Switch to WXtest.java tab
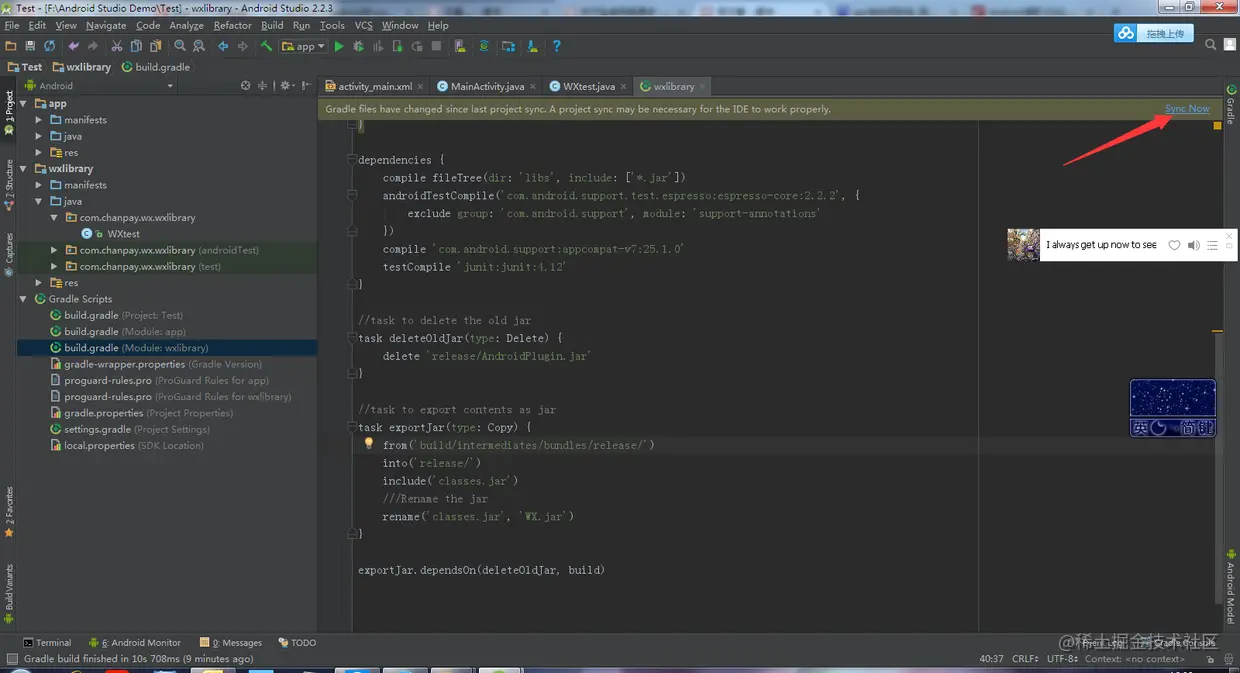The width and height of the screenshot is (1240, 673). coord(589,86)
